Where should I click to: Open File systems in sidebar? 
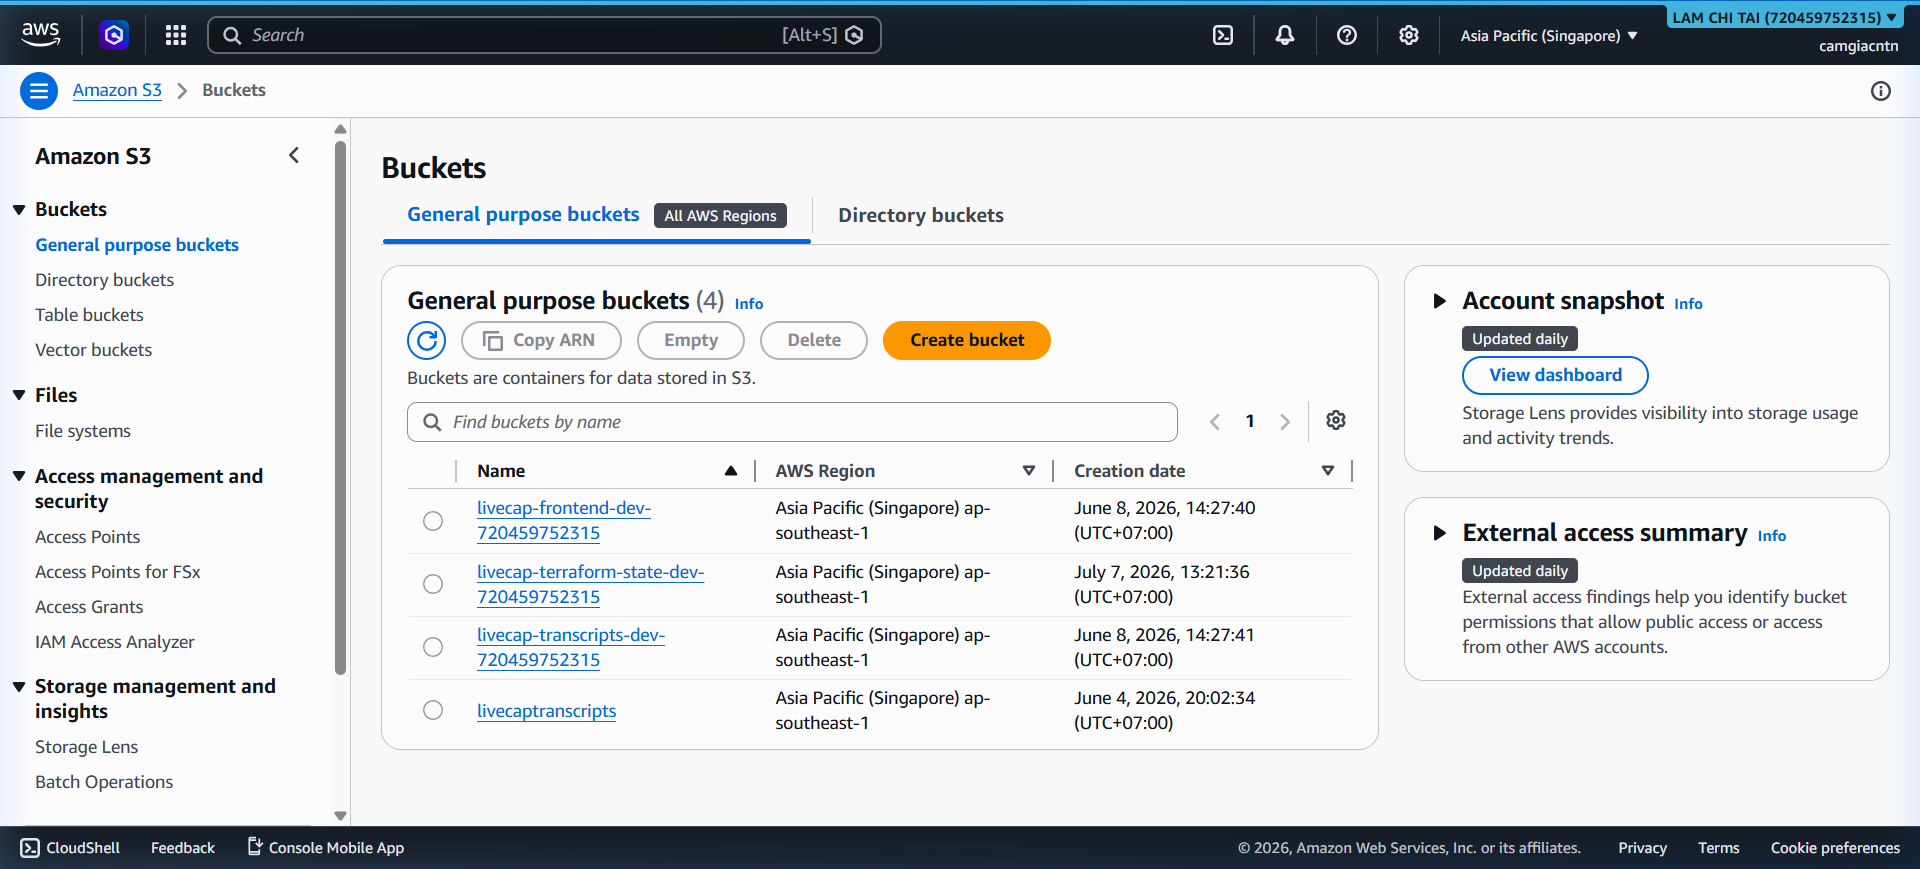coord(83,431)
